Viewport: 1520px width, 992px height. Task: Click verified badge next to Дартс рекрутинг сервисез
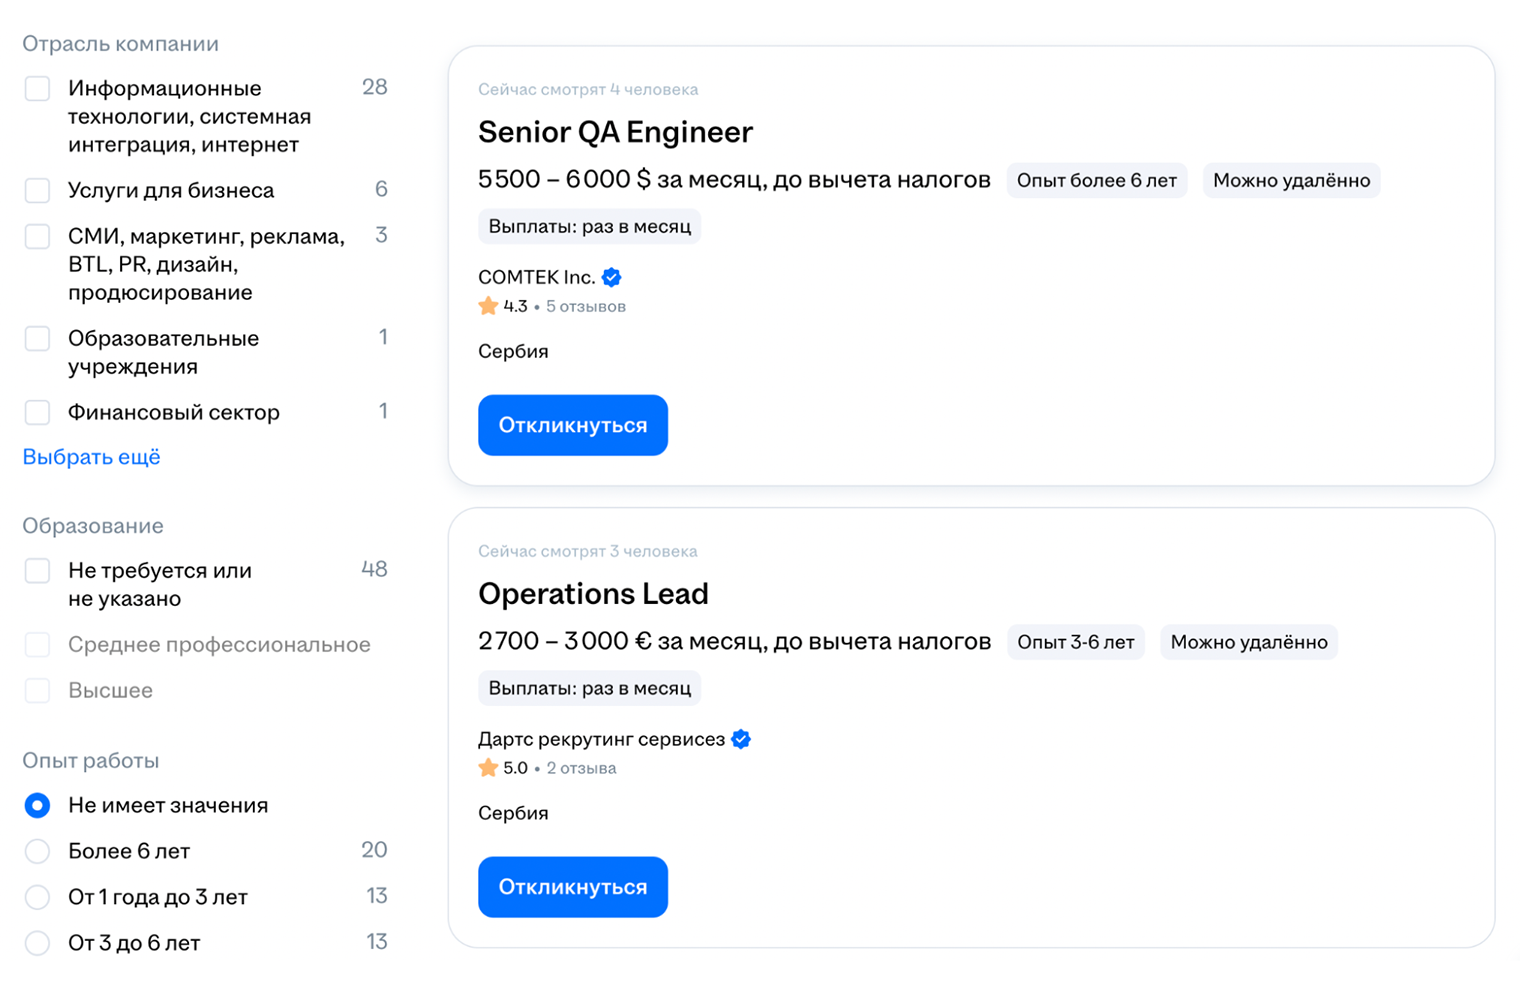point(741,740)
